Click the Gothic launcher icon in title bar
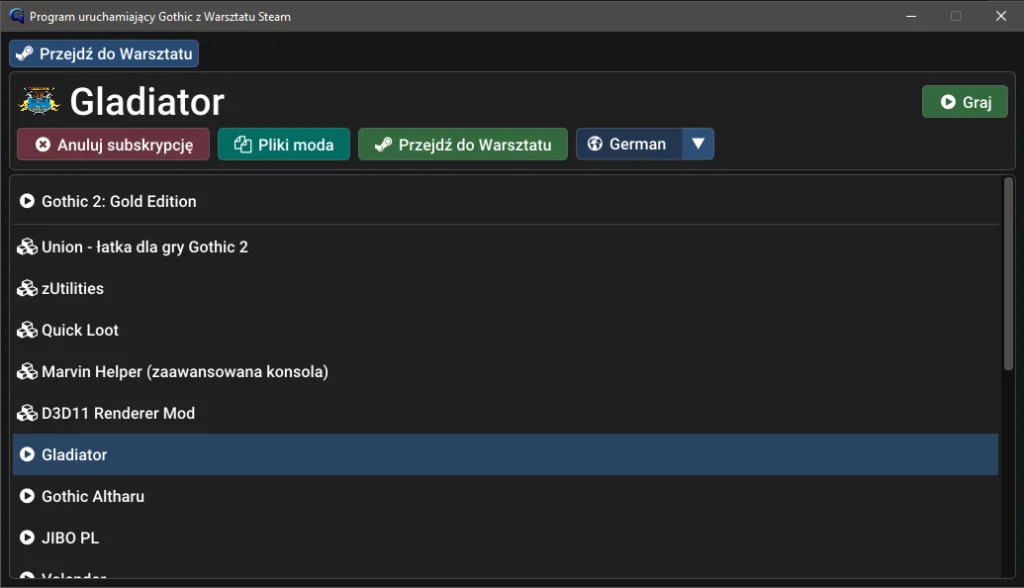 click(x=16, y=16)
